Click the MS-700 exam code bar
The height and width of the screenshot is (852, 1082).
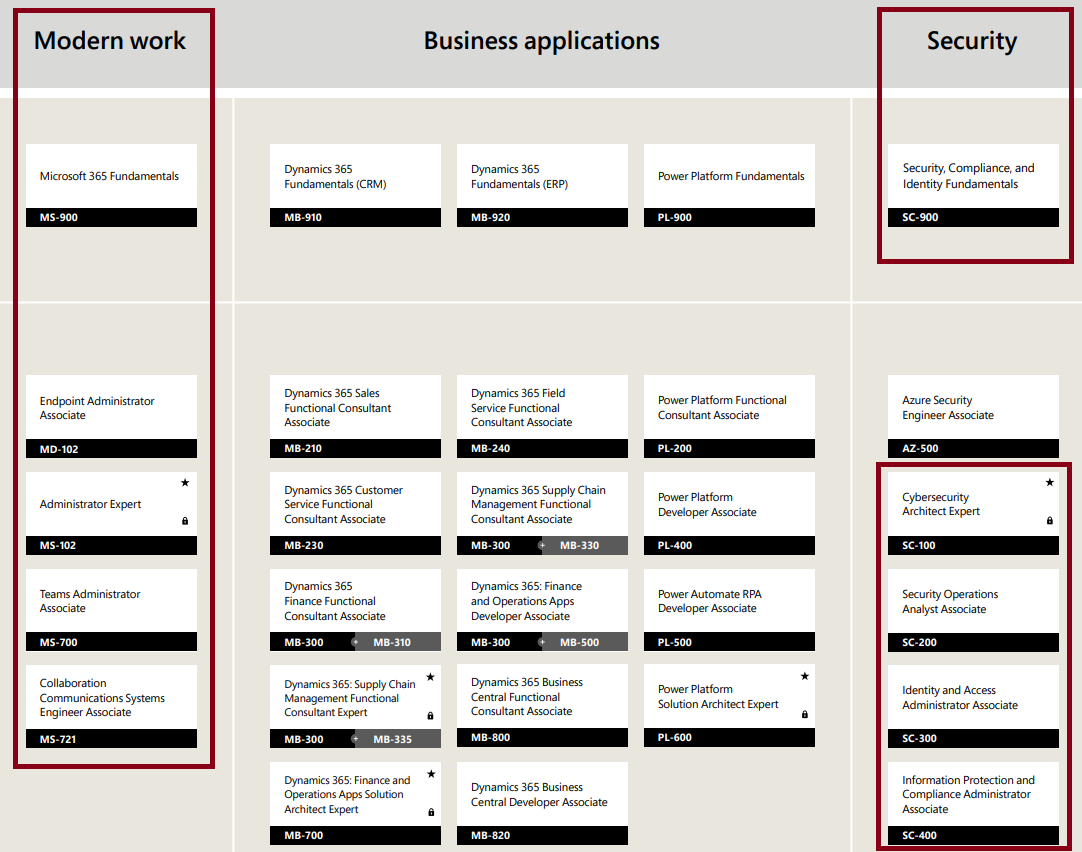click(x=111, y=642)
